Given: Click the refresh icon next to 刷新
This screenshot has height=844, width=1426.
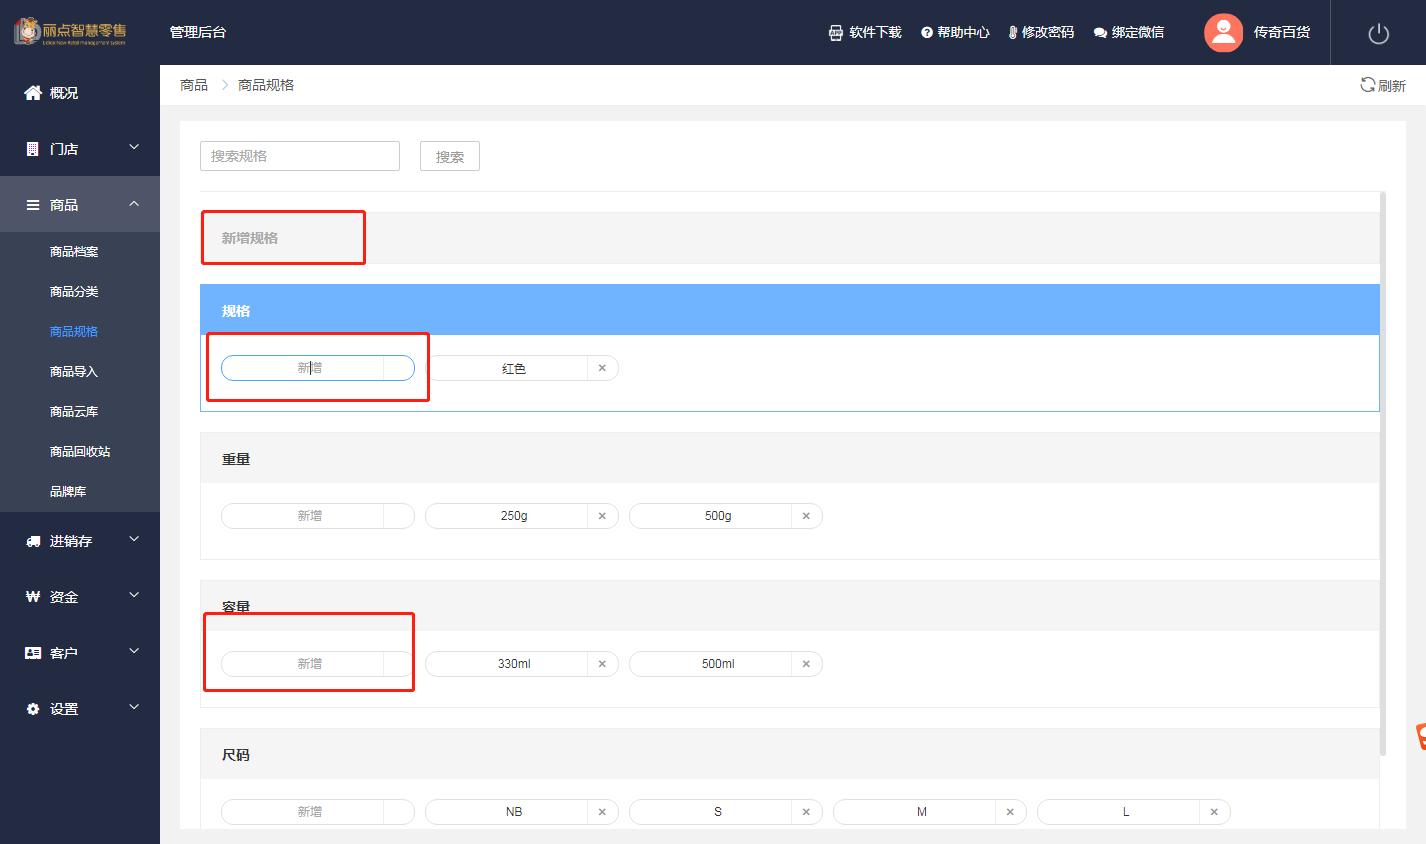Looking at the screenshot, I should 1367,85.
